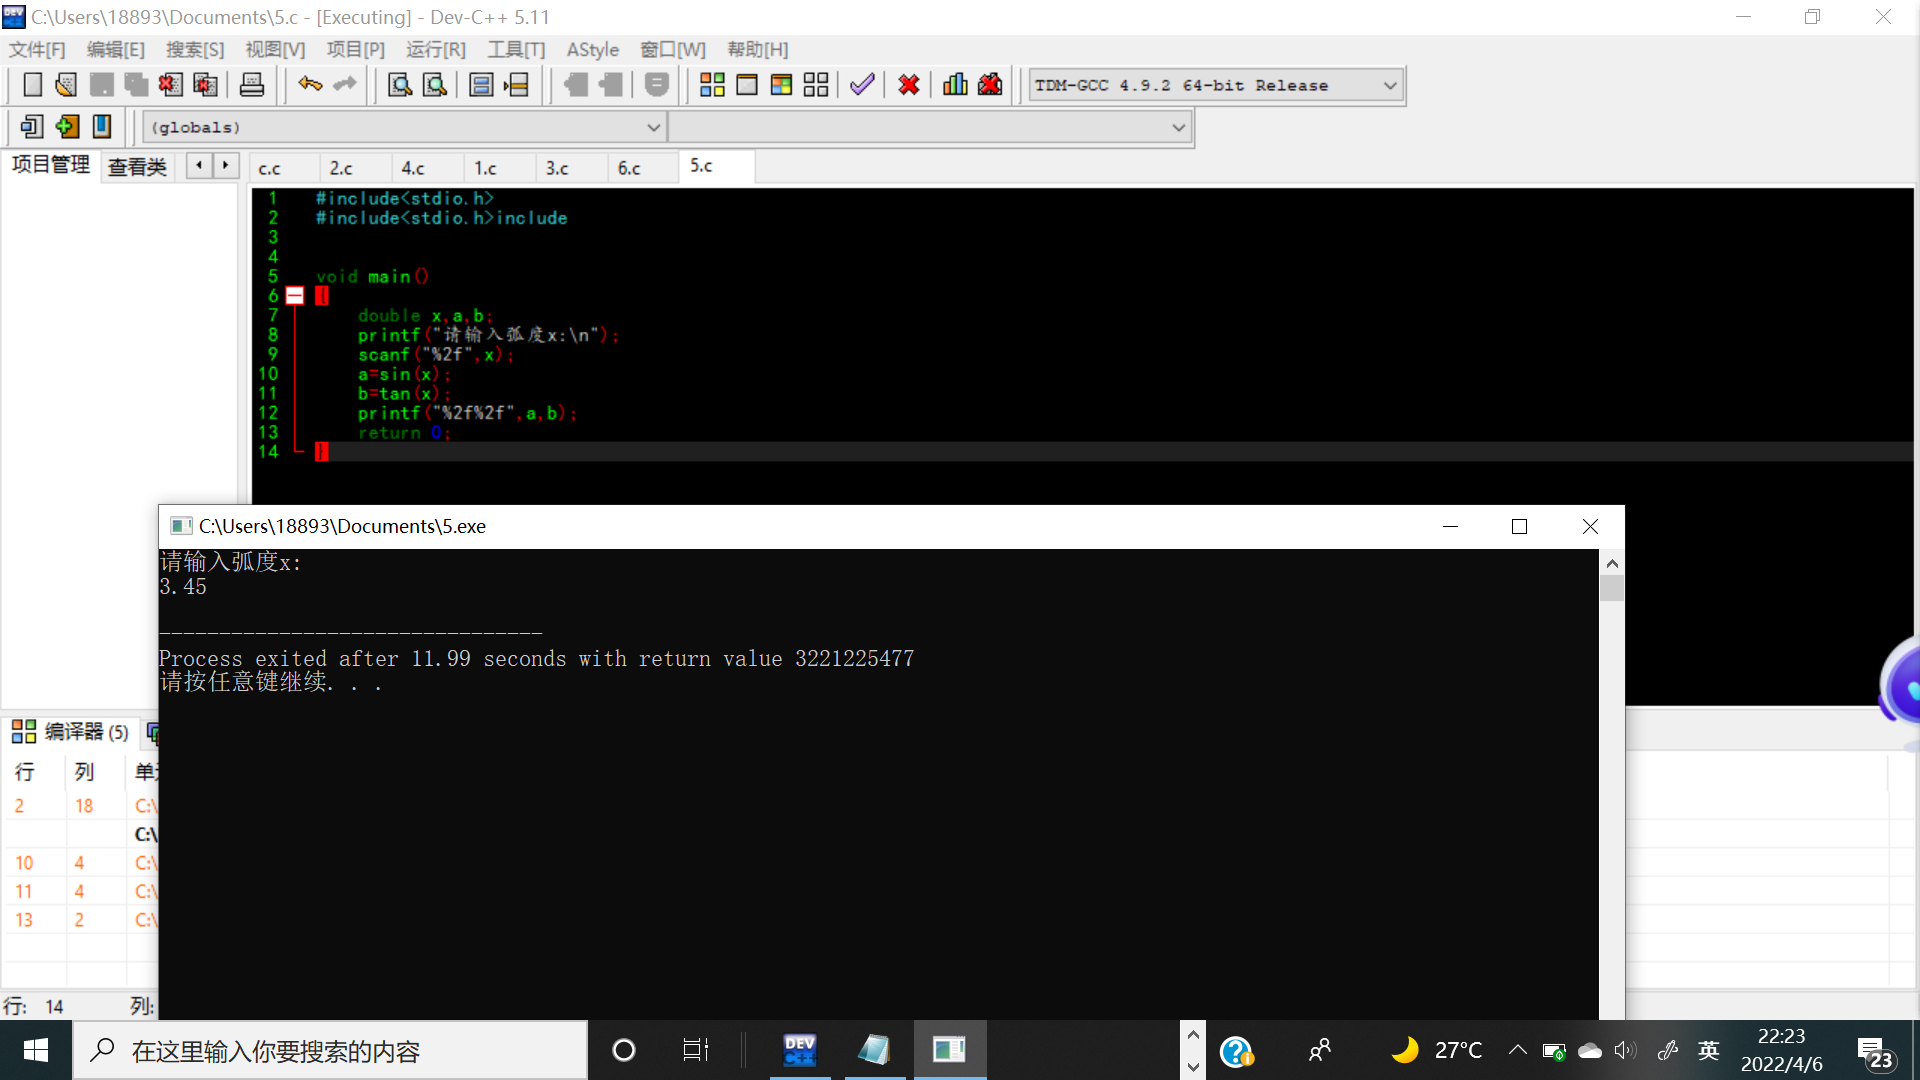
Task: Collapse the main function fold marker
Action: tap(295, 296)
